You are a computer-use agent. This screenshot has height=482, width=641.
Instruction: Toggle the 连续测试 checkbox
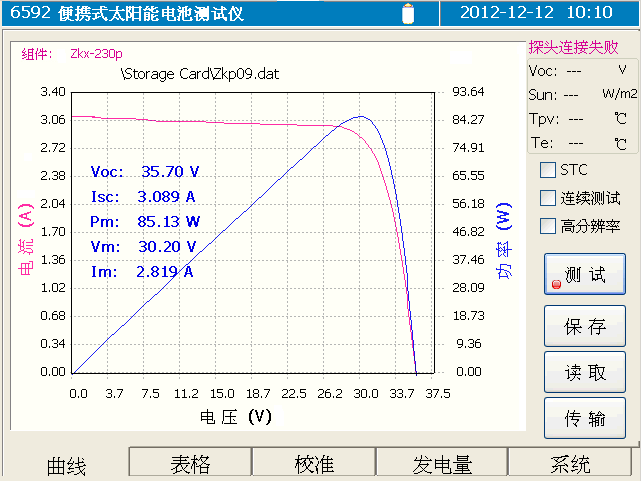(x=547, y=198)
